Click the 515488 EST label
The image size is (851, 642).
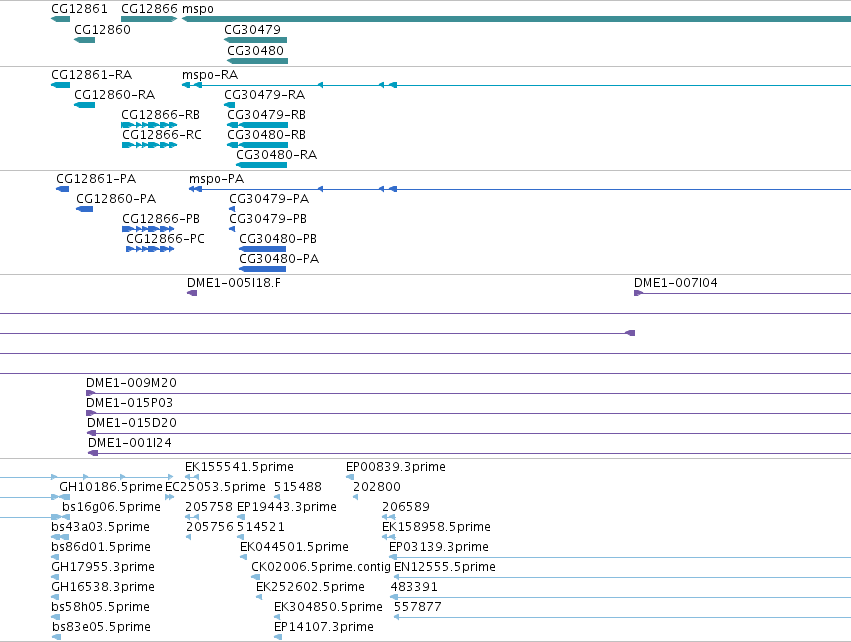click(298, 487)
